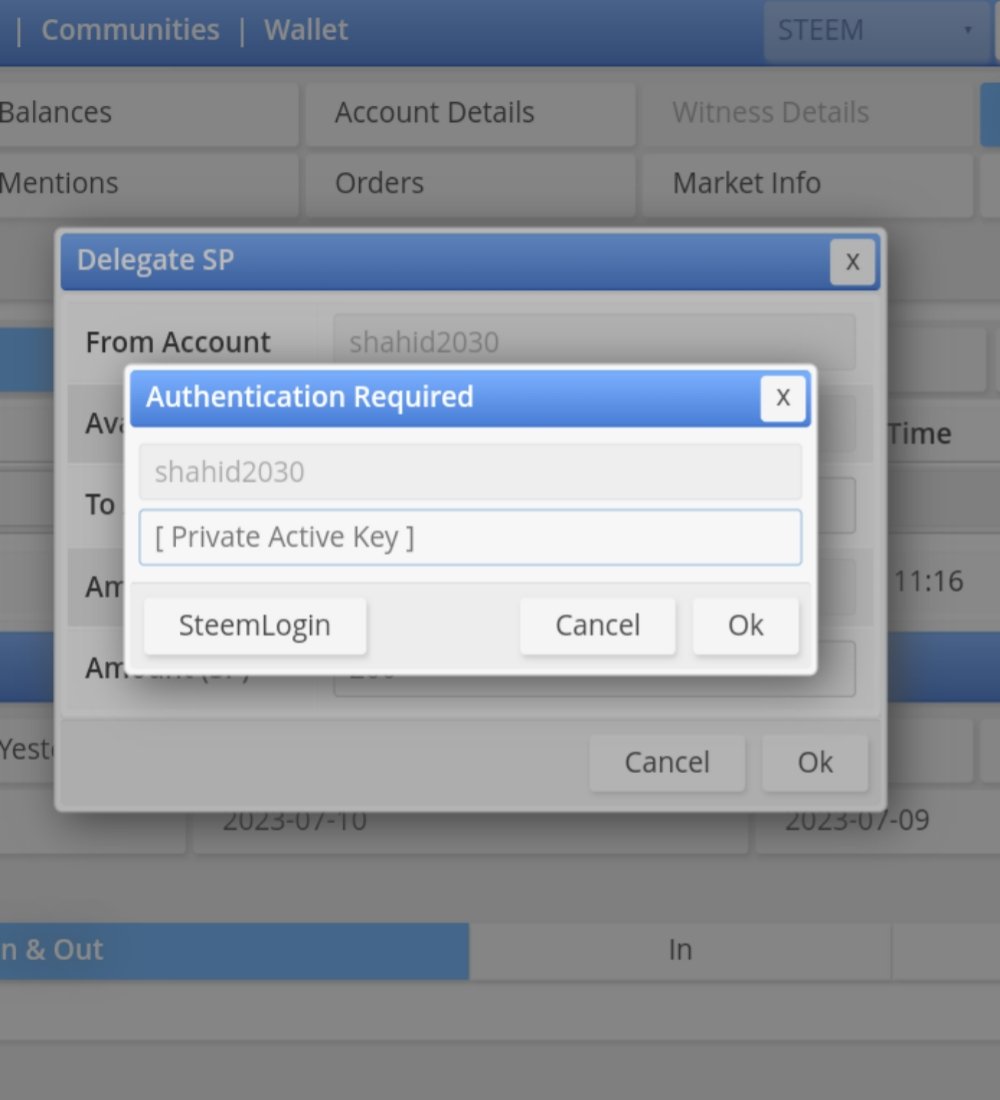Screen dimensions: 1000x1100
Task: Click the 11:16 time value
Action: tap(928, 582)
